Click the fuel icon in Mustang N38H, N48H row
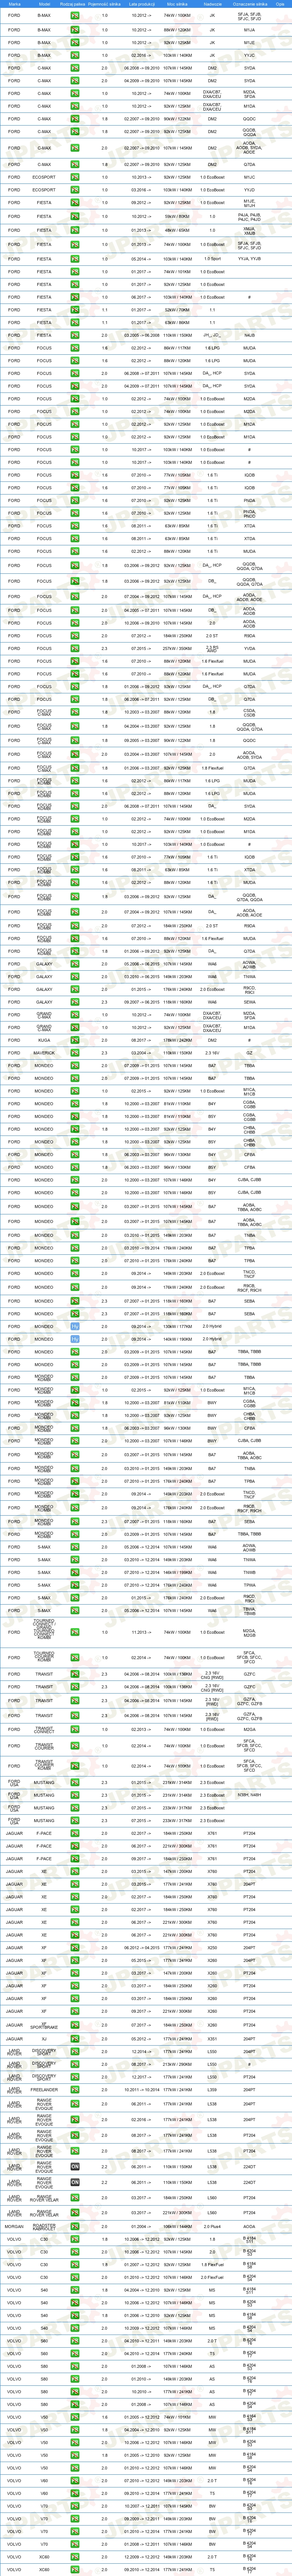292x2576 pixels. coord(75,1795)
